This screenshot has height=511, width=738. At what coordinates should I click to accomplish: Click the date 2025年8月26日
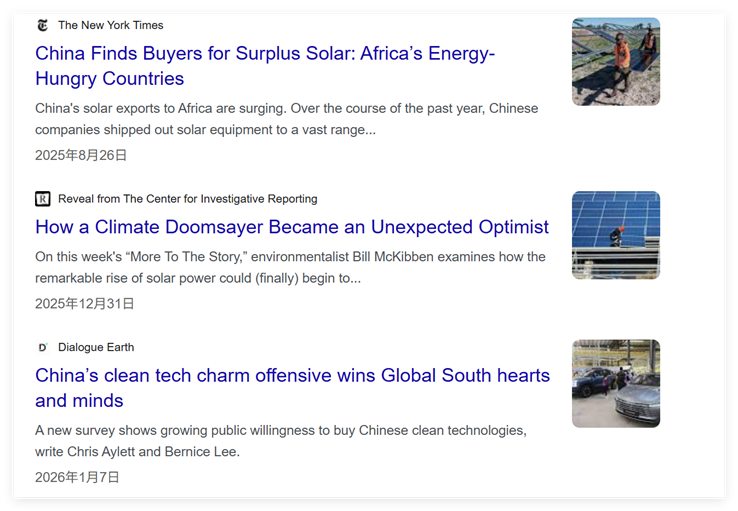tap(81, 155)
